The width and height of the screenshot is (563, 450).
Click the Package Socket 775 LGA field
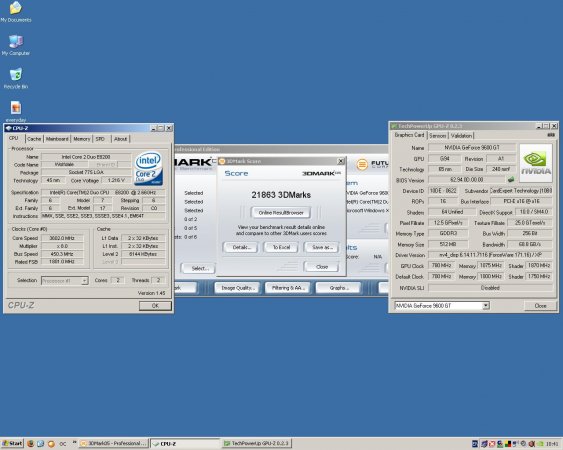pyautogui.click(x=86, y=172)
